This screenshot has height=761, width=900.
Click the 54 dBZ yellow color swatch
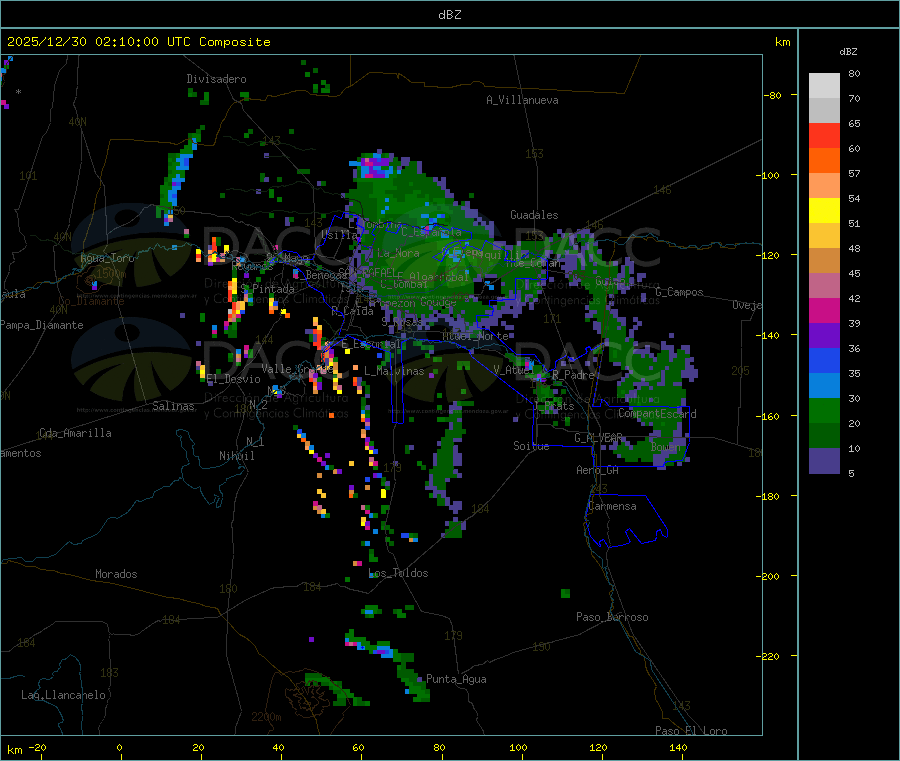pos(824,211)
